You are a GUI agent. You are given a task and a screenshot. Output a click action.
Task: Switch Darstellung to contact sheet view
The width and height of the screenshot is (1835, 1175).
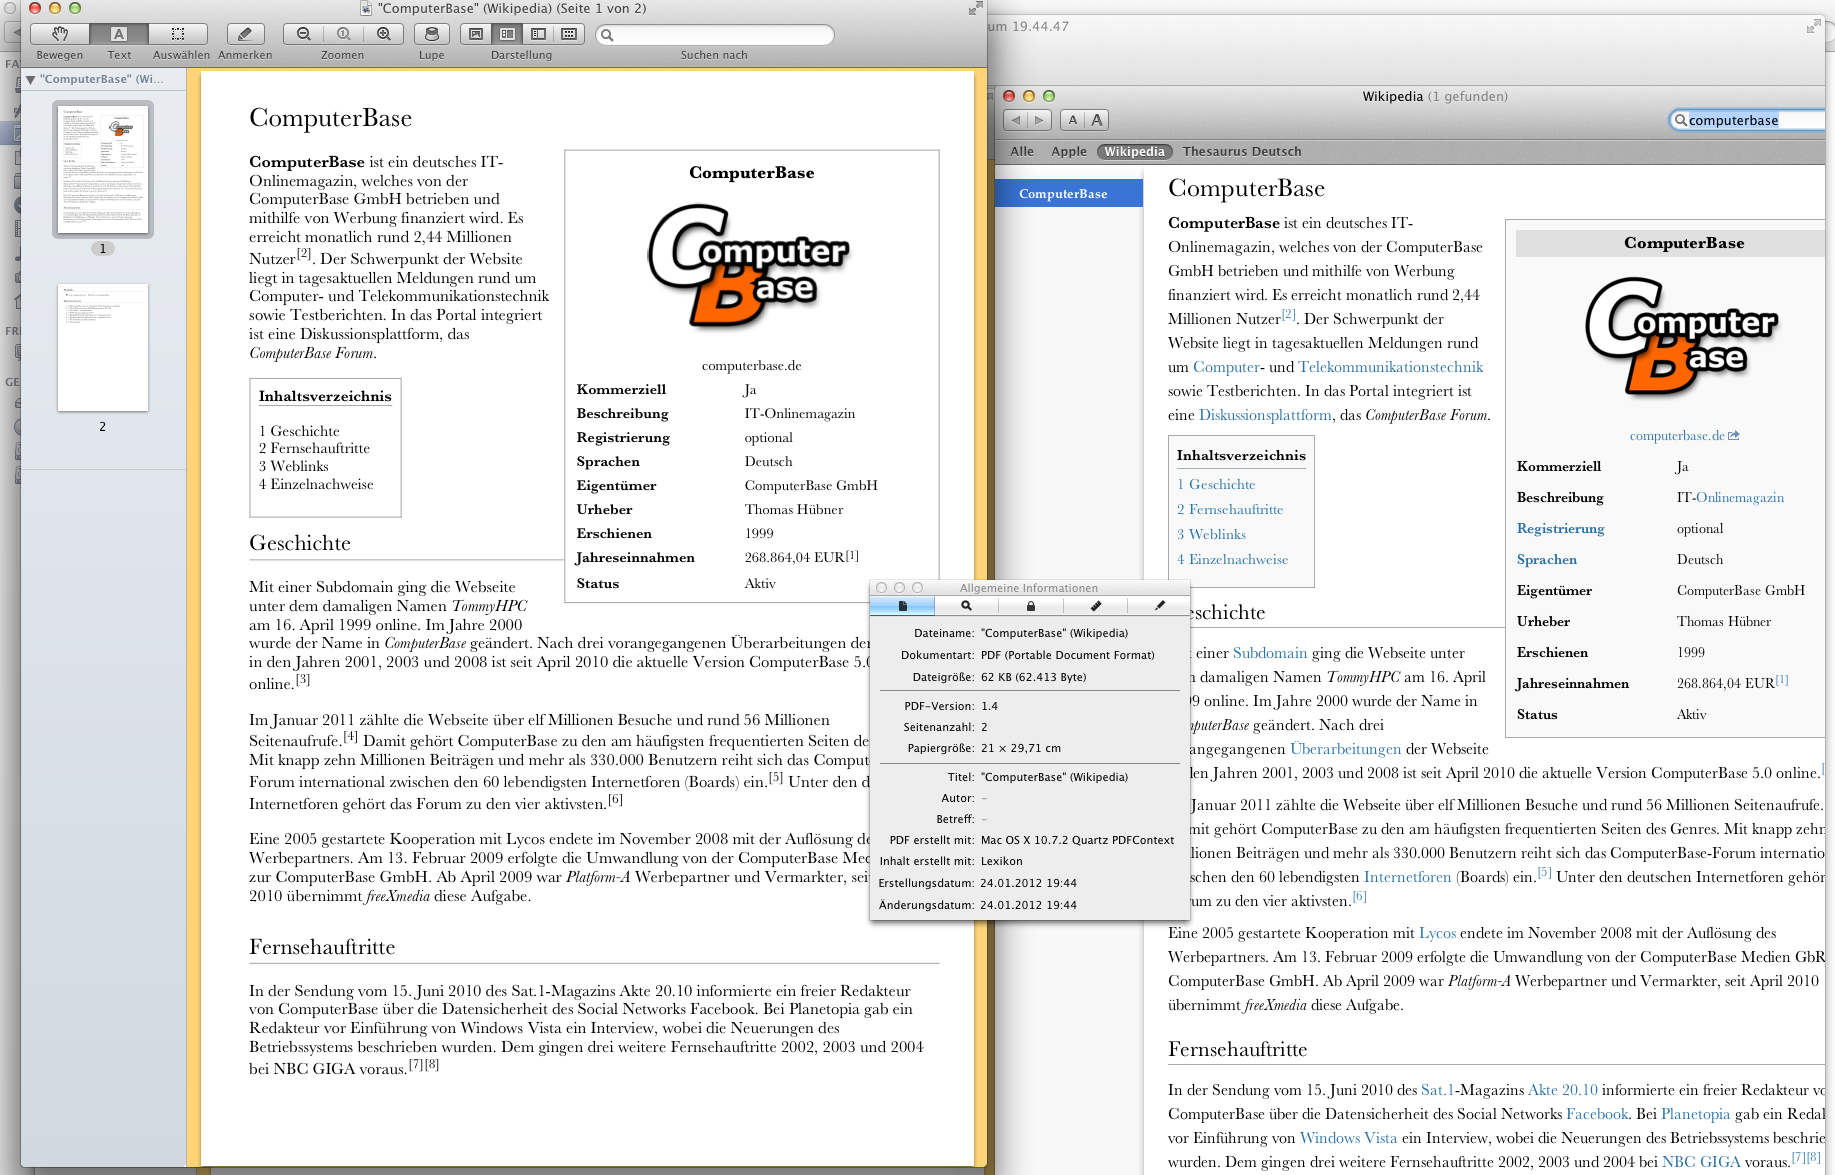point(569,34)
